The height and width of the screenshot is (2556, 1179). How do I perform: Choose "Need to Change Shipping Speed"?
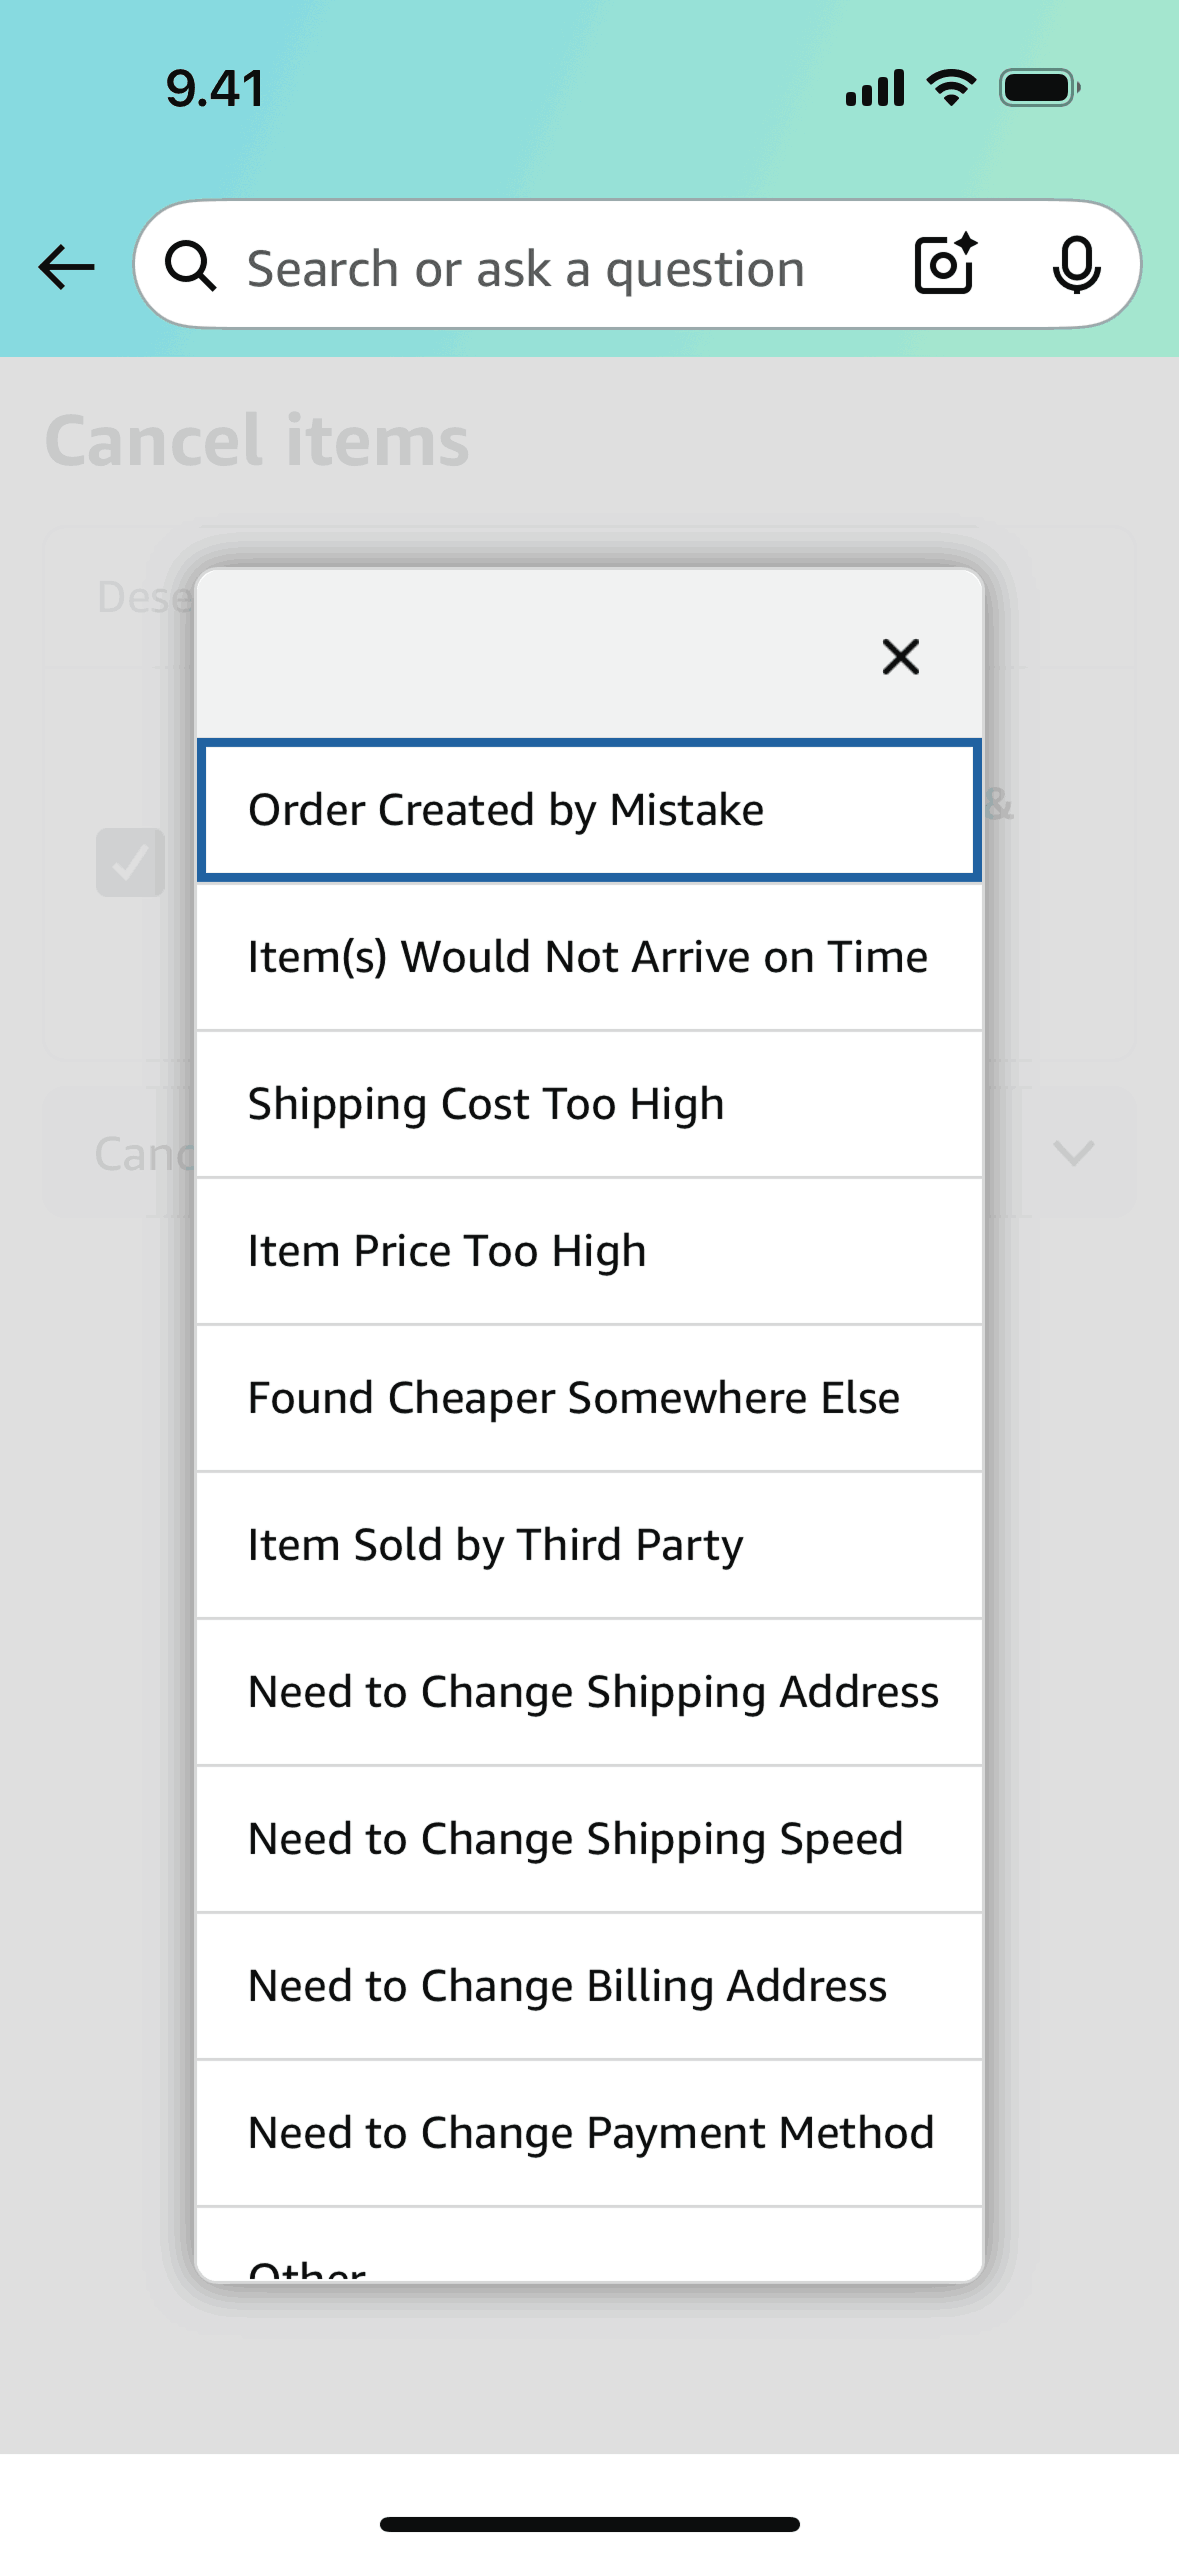[589, 1838]
